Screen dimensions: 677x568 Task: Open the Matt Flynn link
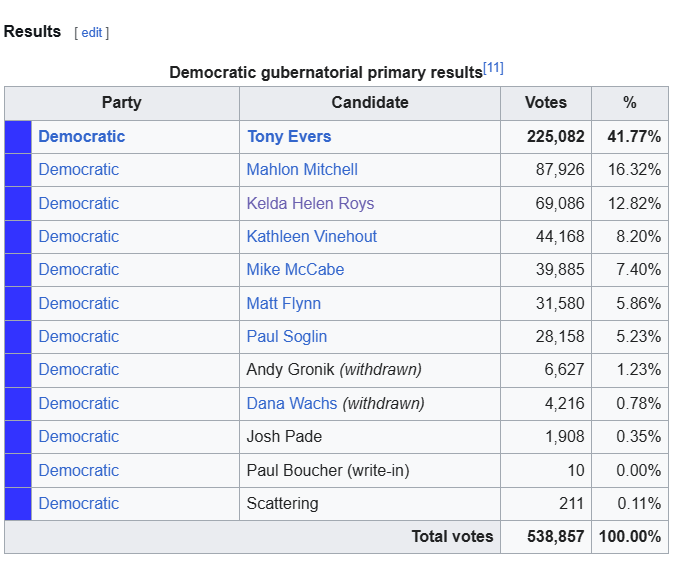pos(283,303)
